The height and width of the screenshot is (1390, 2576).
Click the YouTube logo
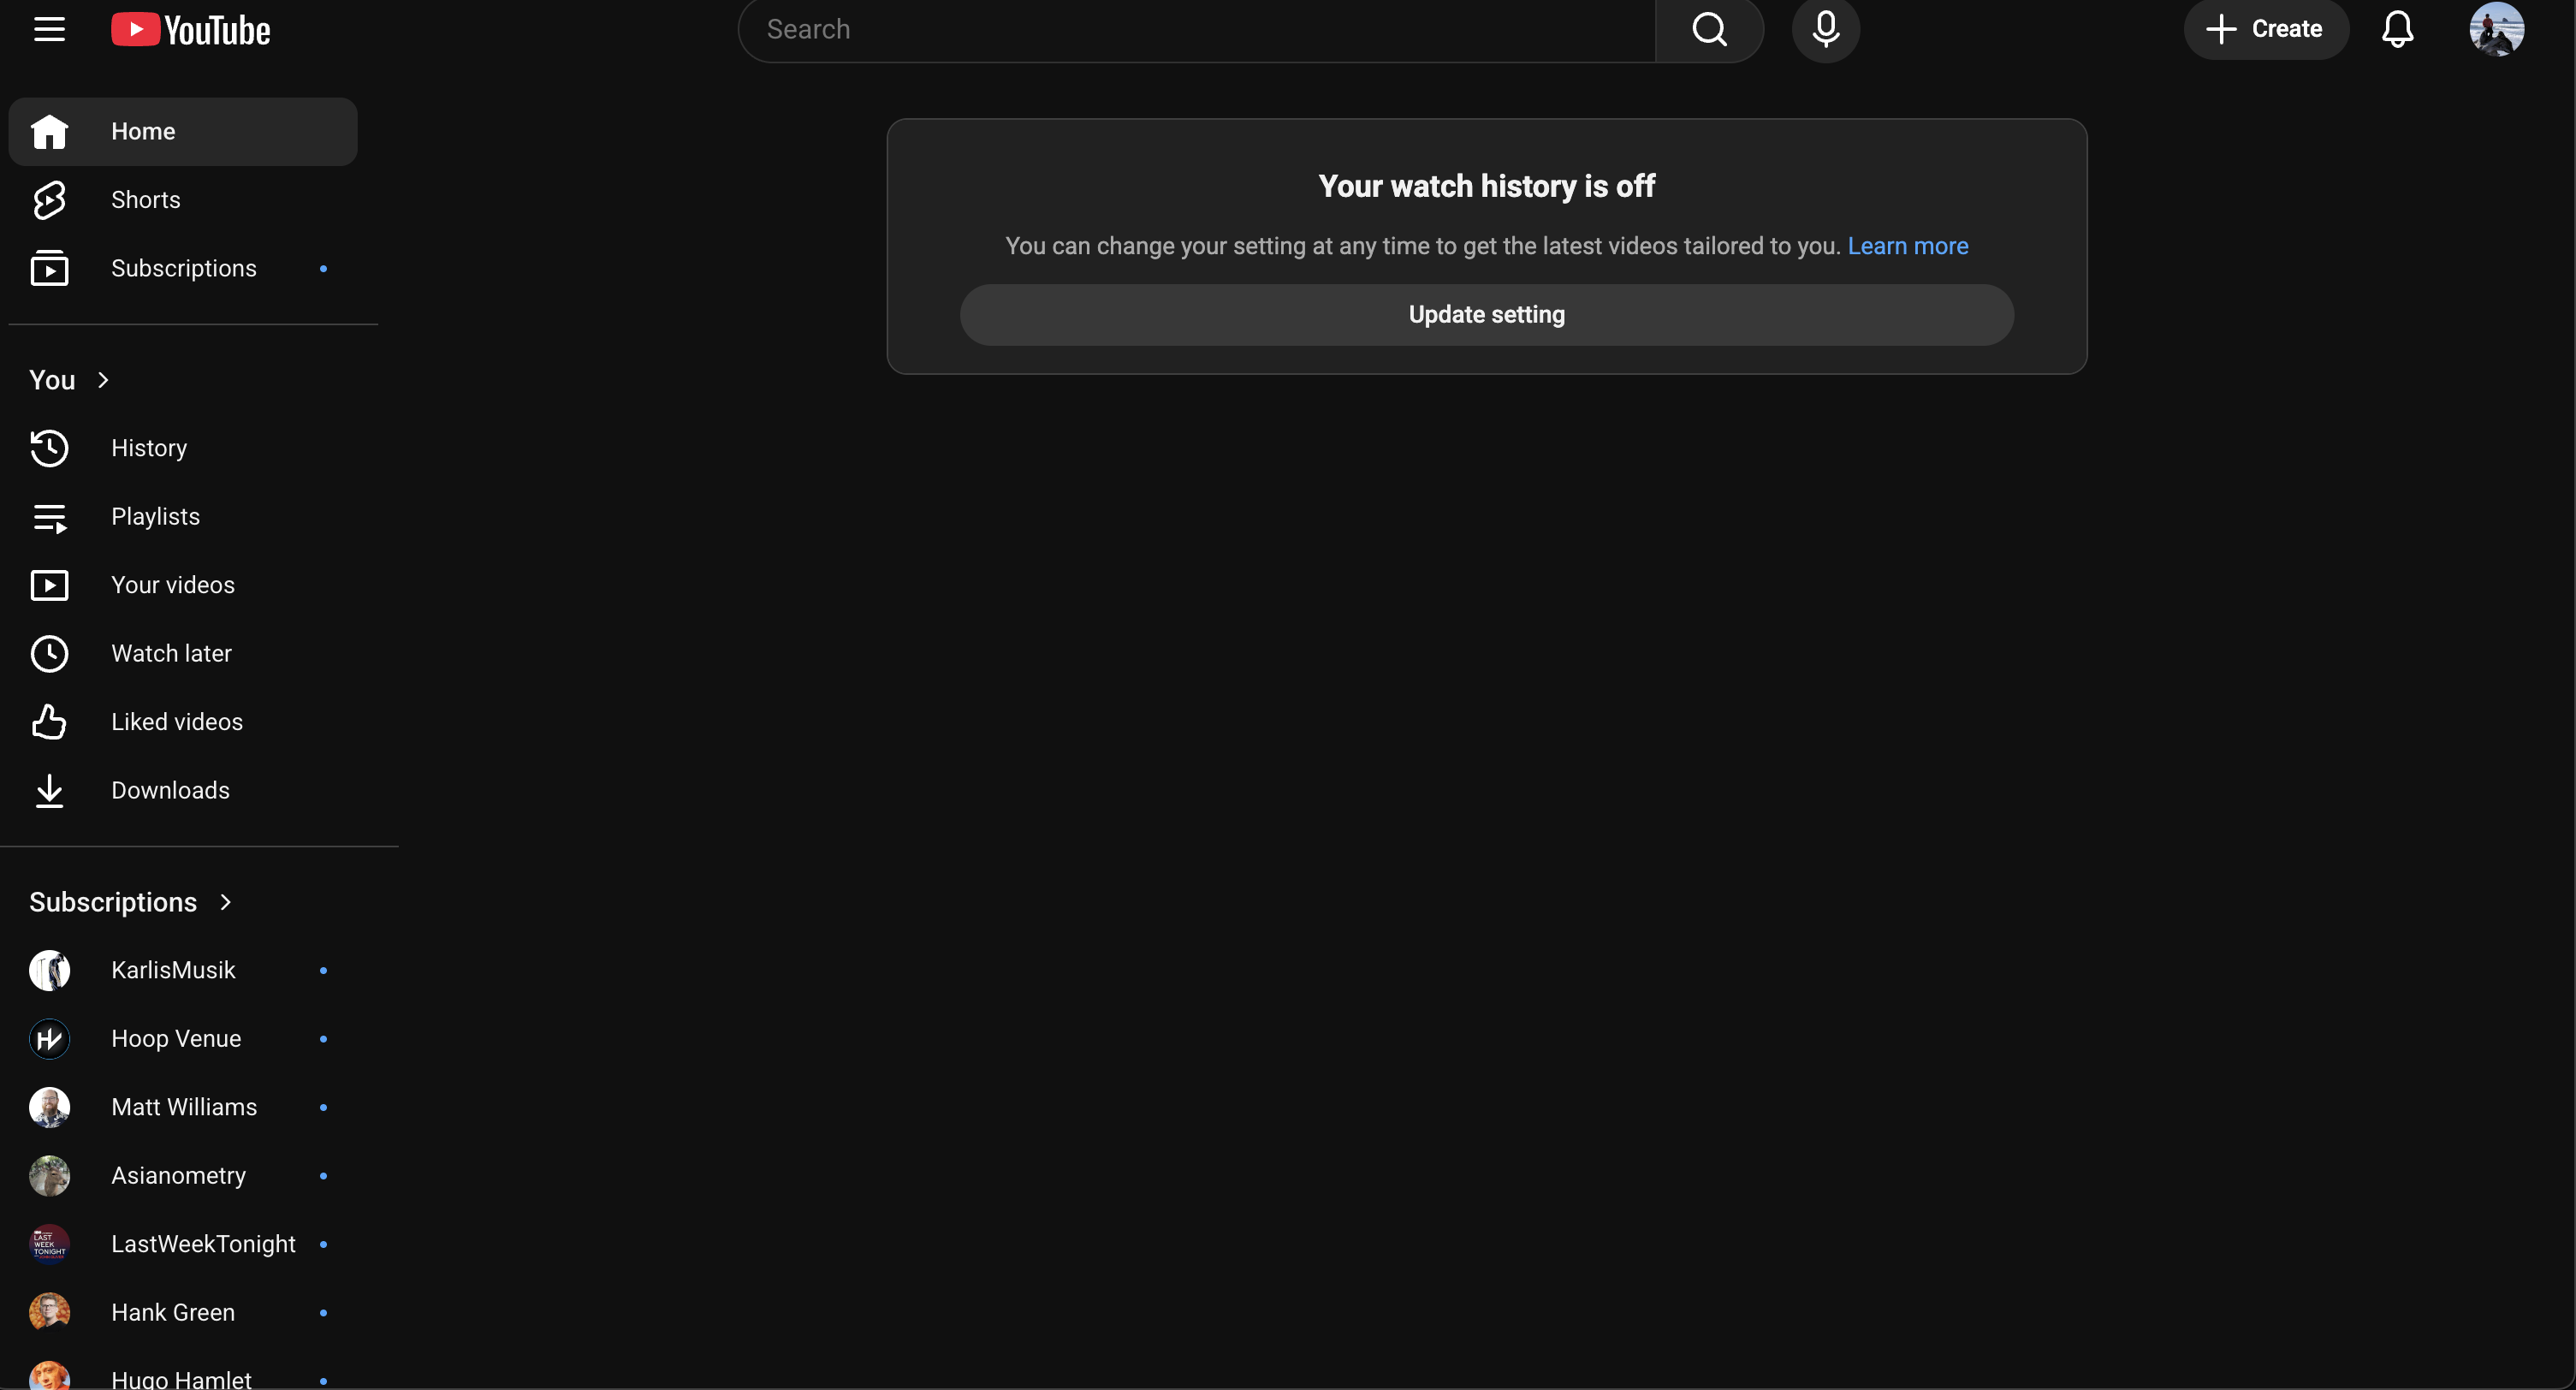pyautogui.click(x=191, y=30)
